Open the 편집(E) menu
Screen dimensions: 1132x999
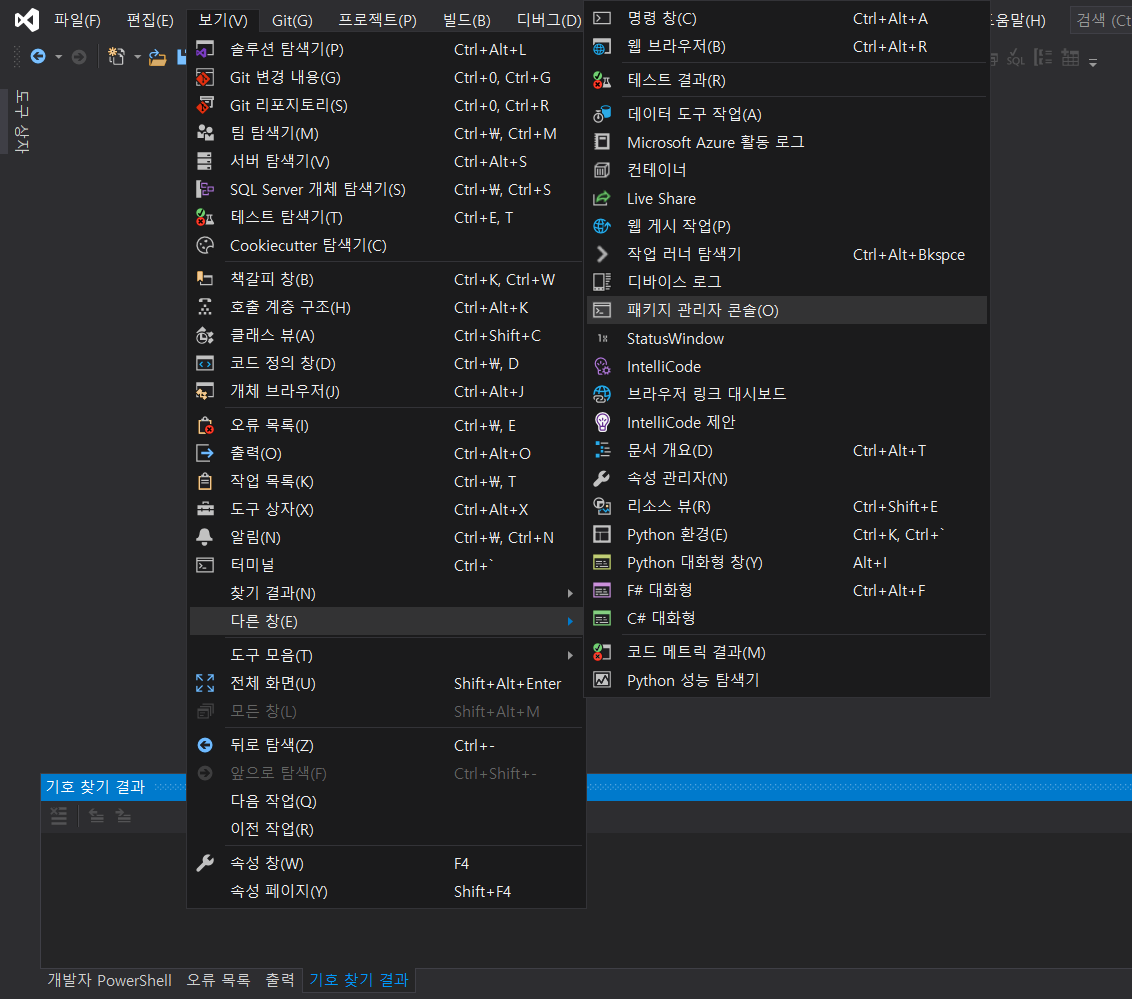pos(150,20)
